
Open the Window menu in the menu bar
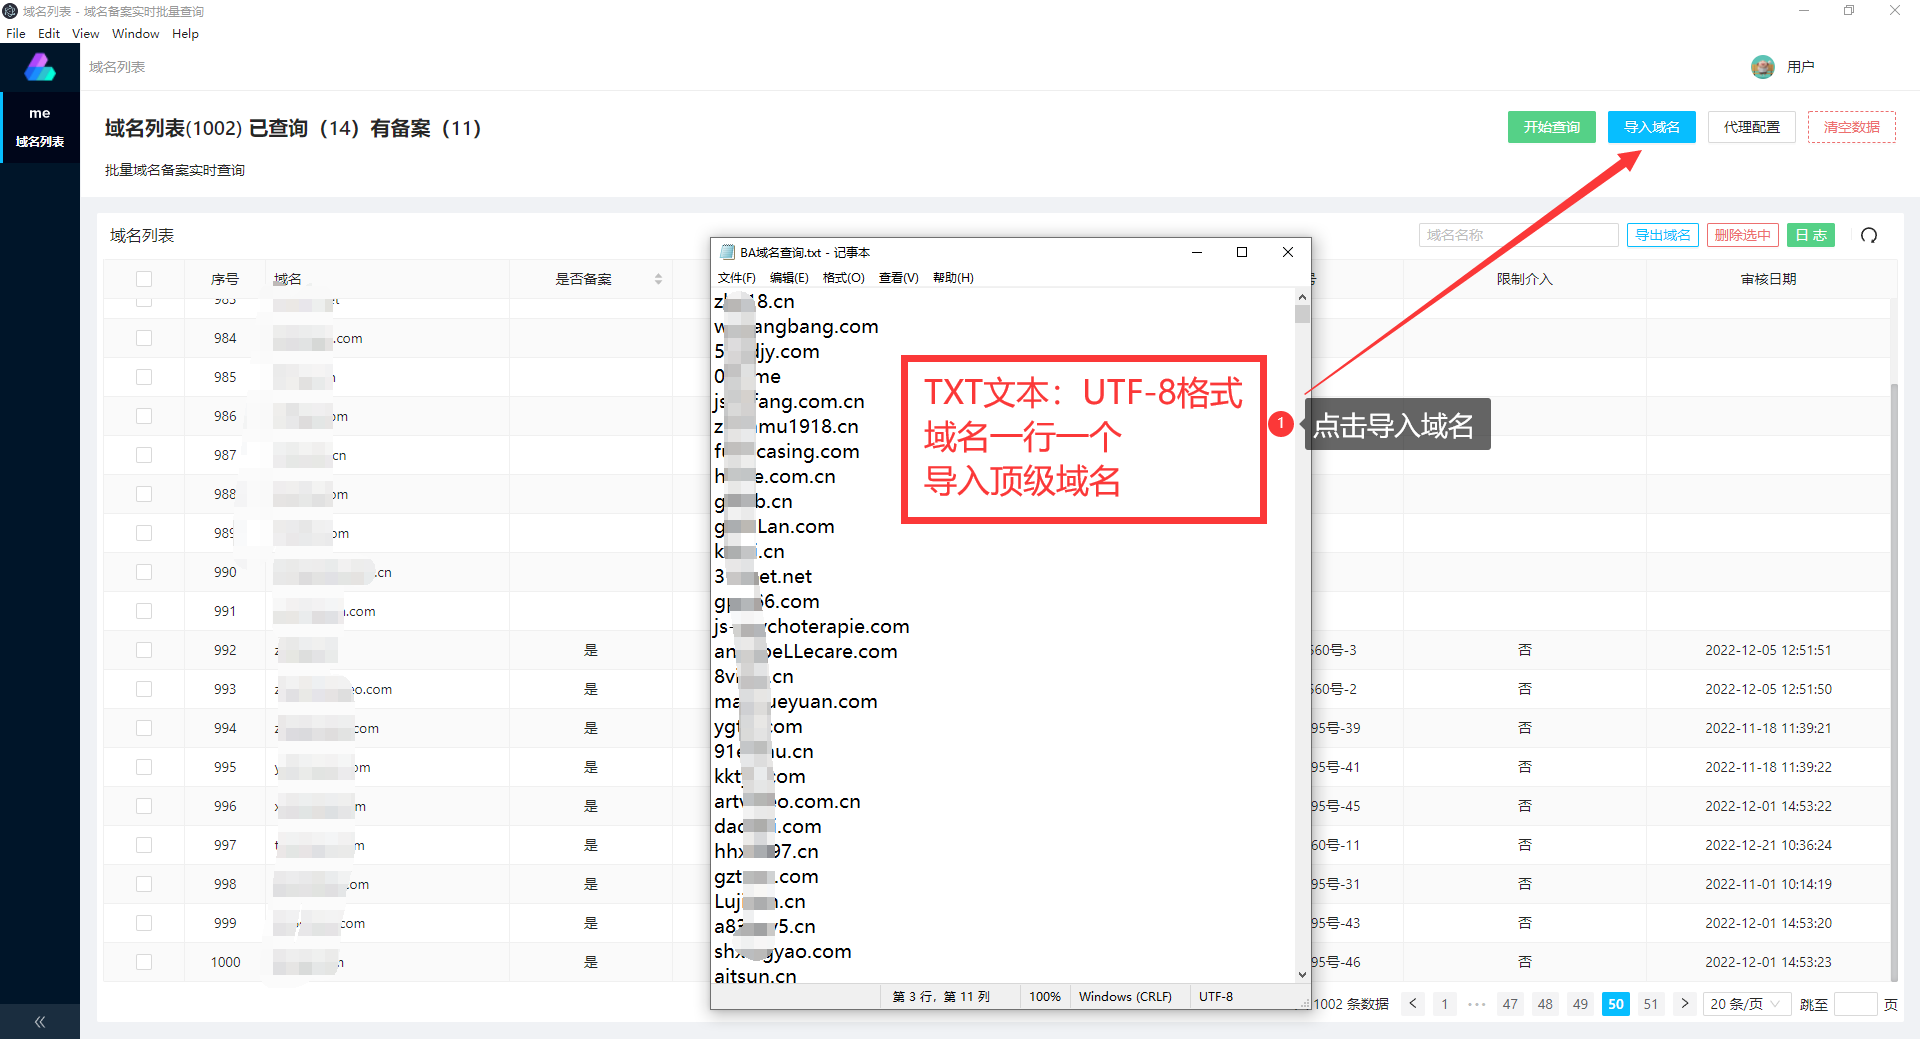tap(135, 33)
